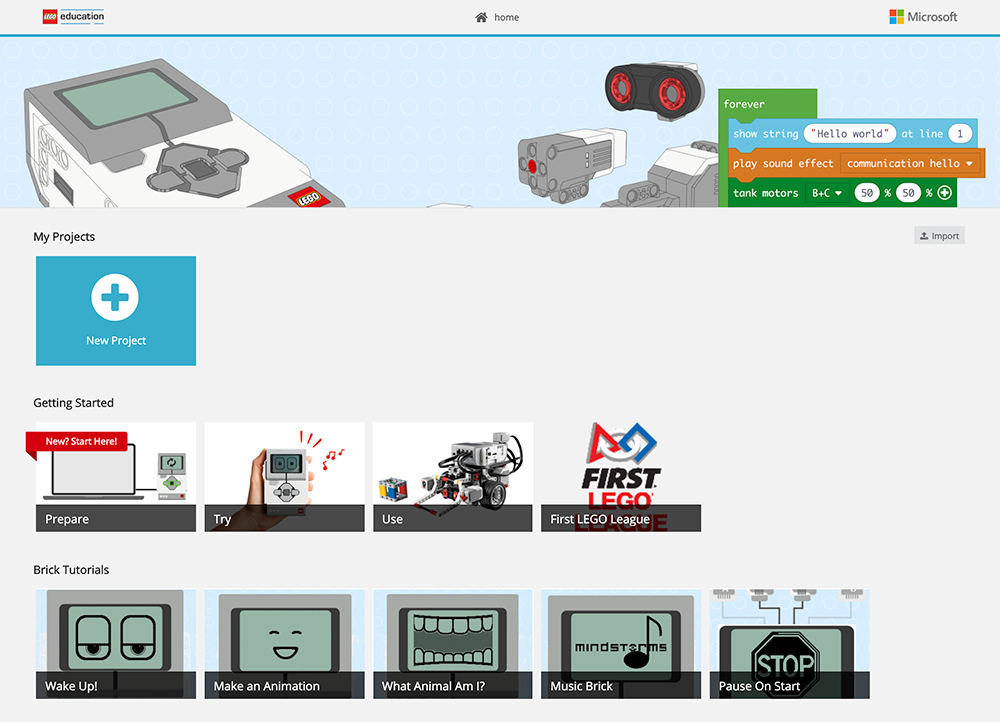Click the plus icon on tank motors block
Image resolution: width=1000 pixels, height=722 pixels.
pyautogui.click(x=945, y=193)
